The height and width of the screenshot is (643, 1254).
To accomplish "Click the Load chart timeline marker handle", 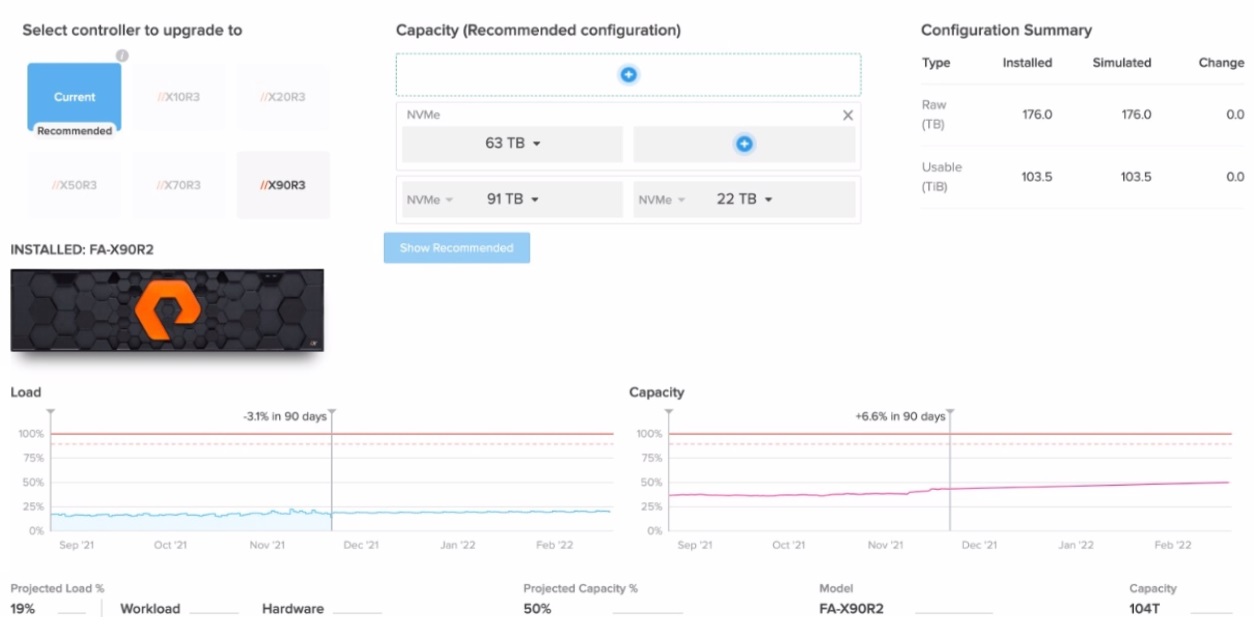I will 332,412.
